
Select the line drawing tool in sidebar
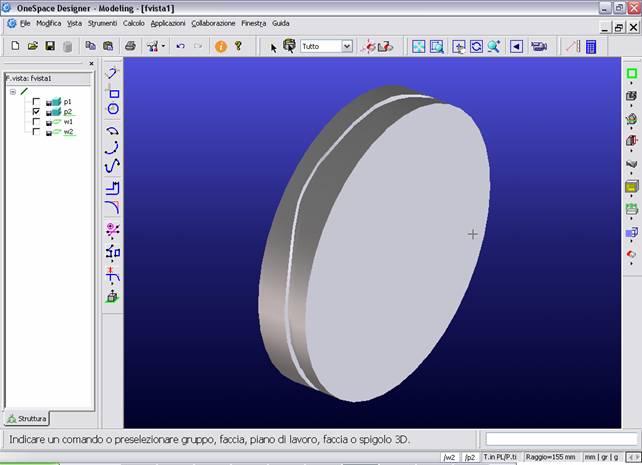click(112, 73)
